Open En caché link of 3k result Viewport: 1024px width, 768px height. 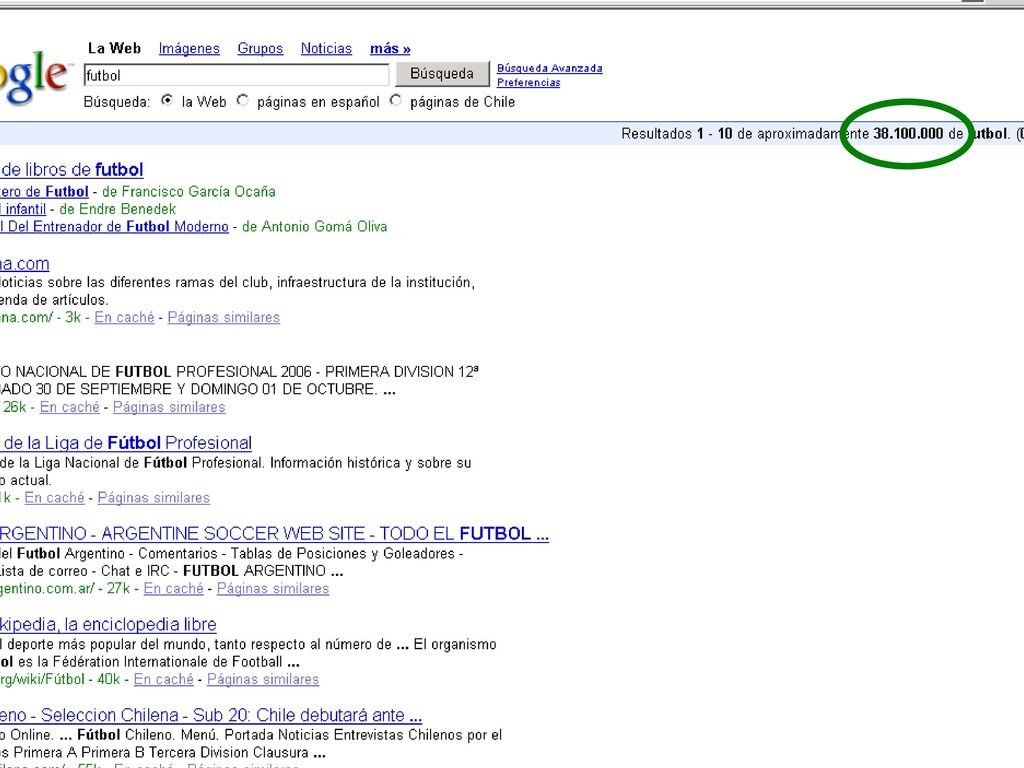coord(124,317)
